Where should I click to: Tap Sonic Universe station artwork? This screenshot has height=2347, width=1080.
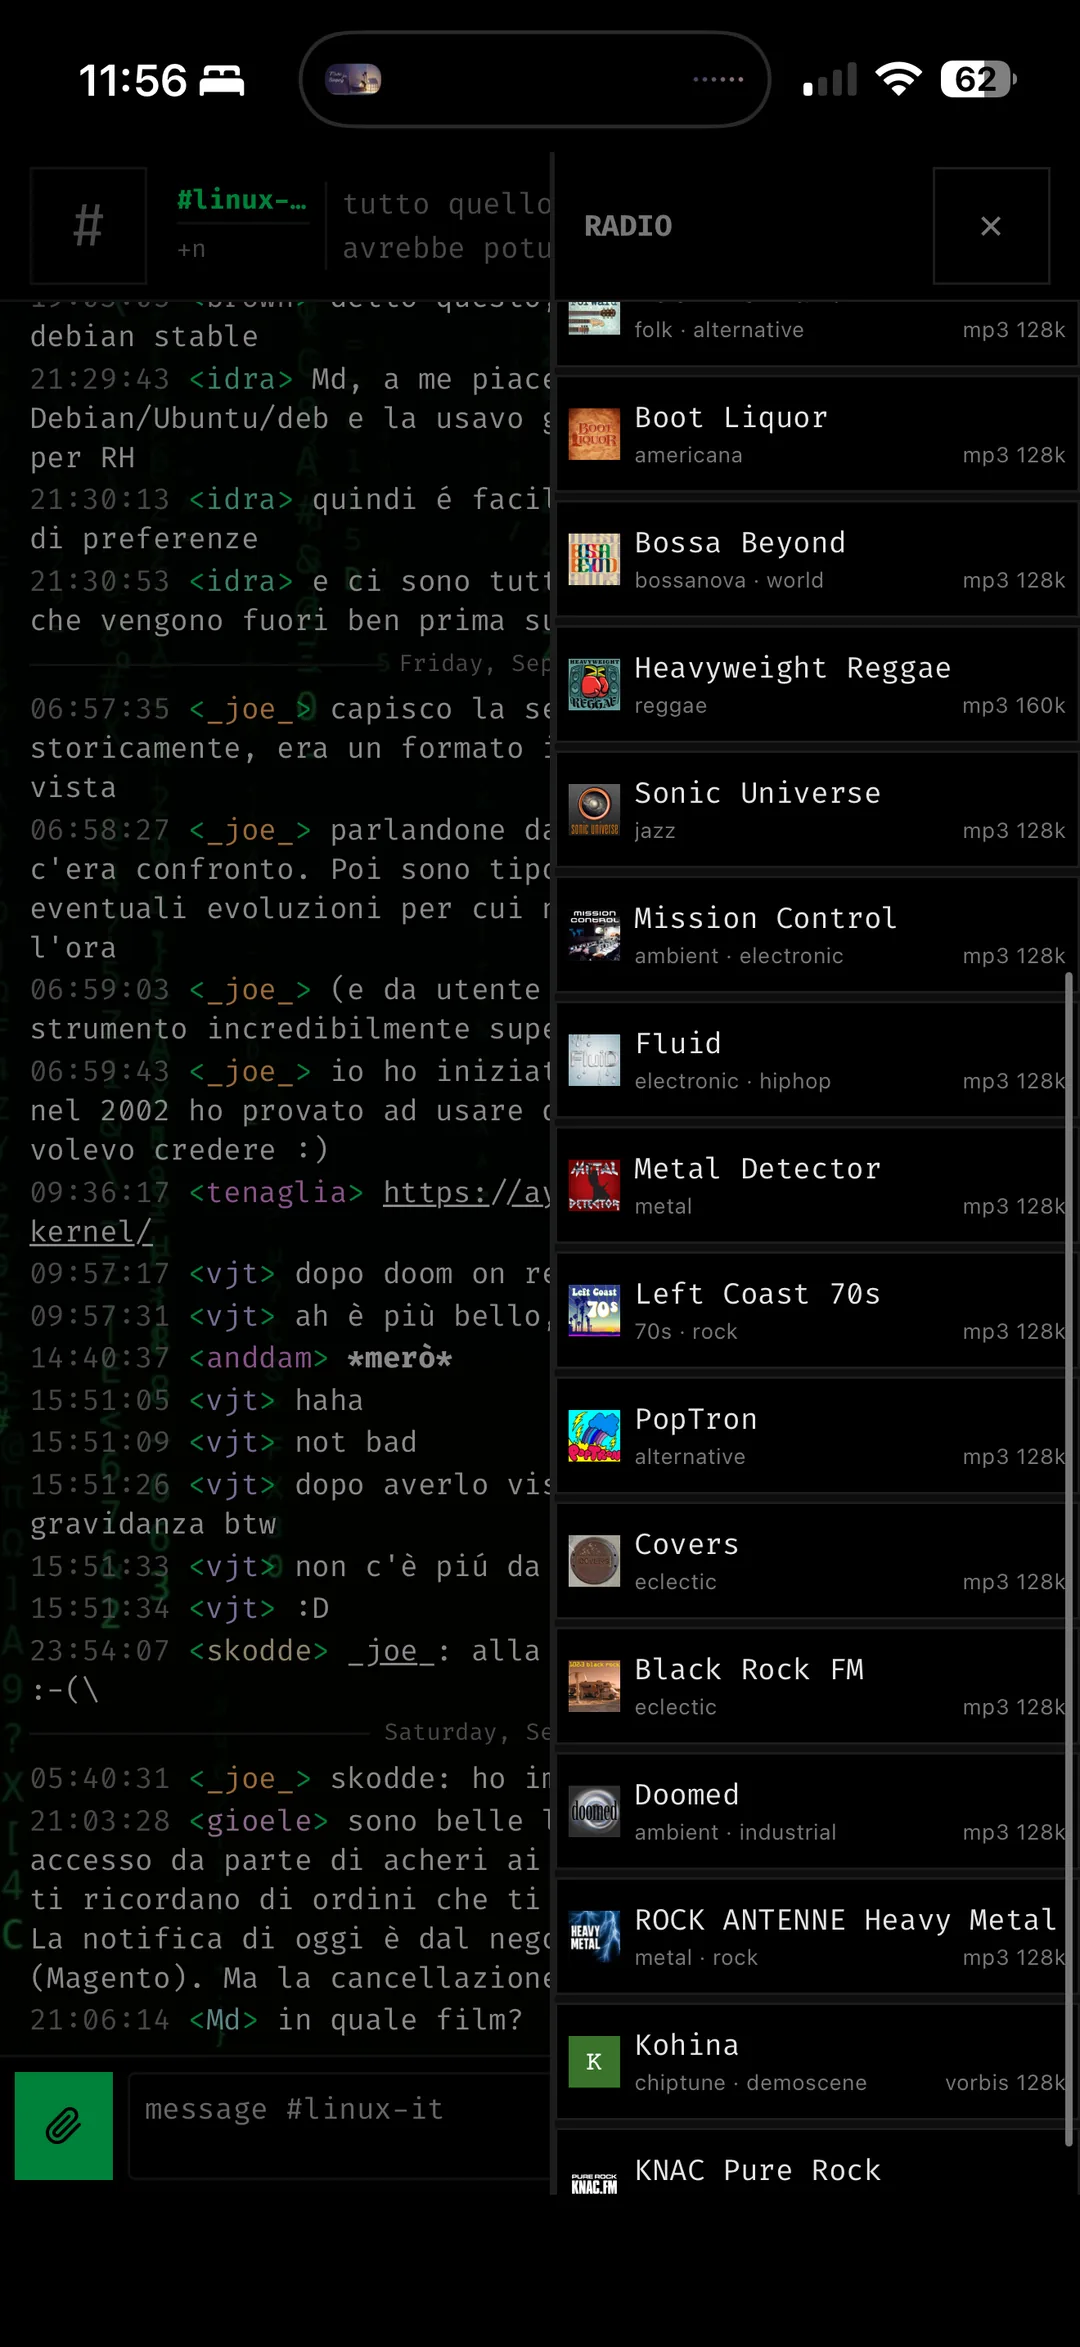[x=594, y=809]
